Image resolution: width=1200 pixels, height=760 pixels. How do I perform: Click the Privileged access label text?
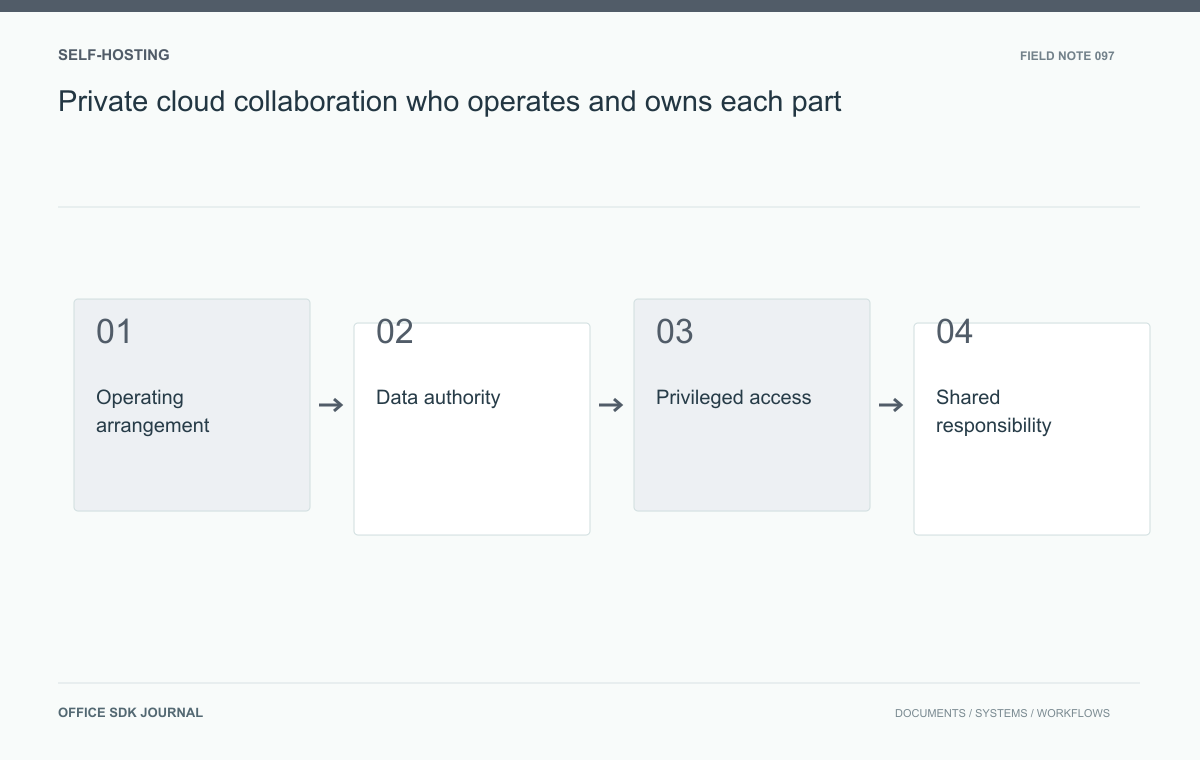coord(734,398)
